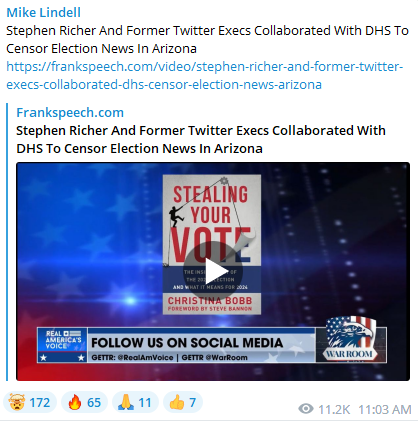
Task: Open the Mike Lindell channel name
Action: click(x=43, y=13)
